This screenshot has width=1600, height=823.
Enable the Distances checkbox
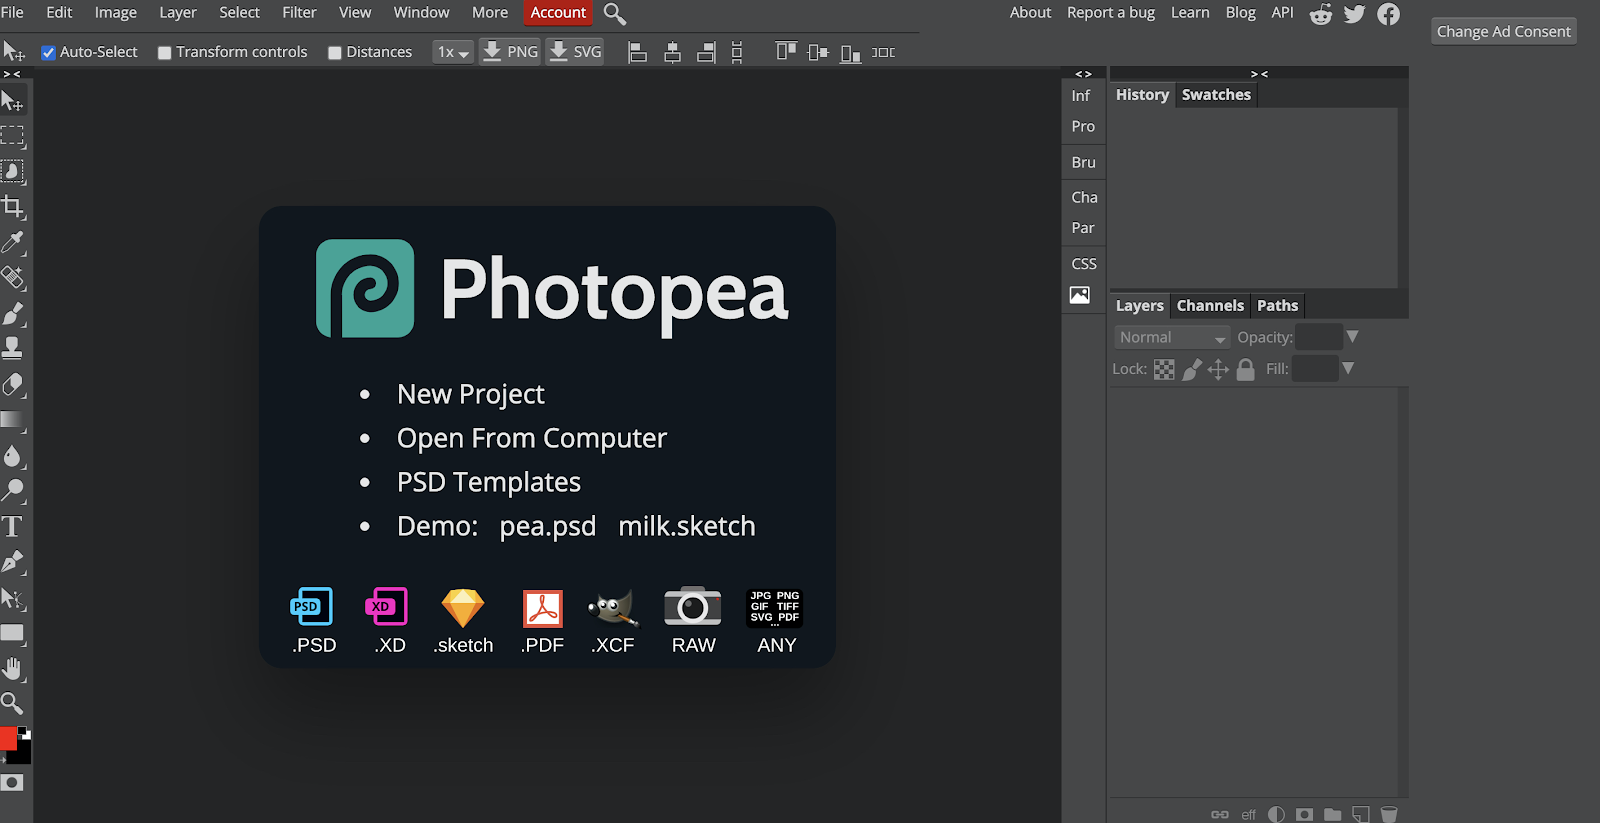point(335,53)
